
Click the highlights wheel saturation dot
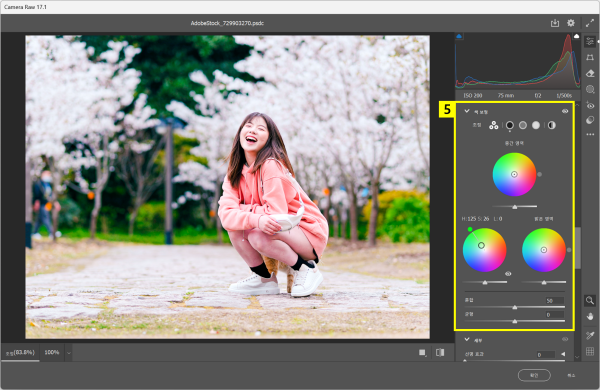tap(569, 250)
